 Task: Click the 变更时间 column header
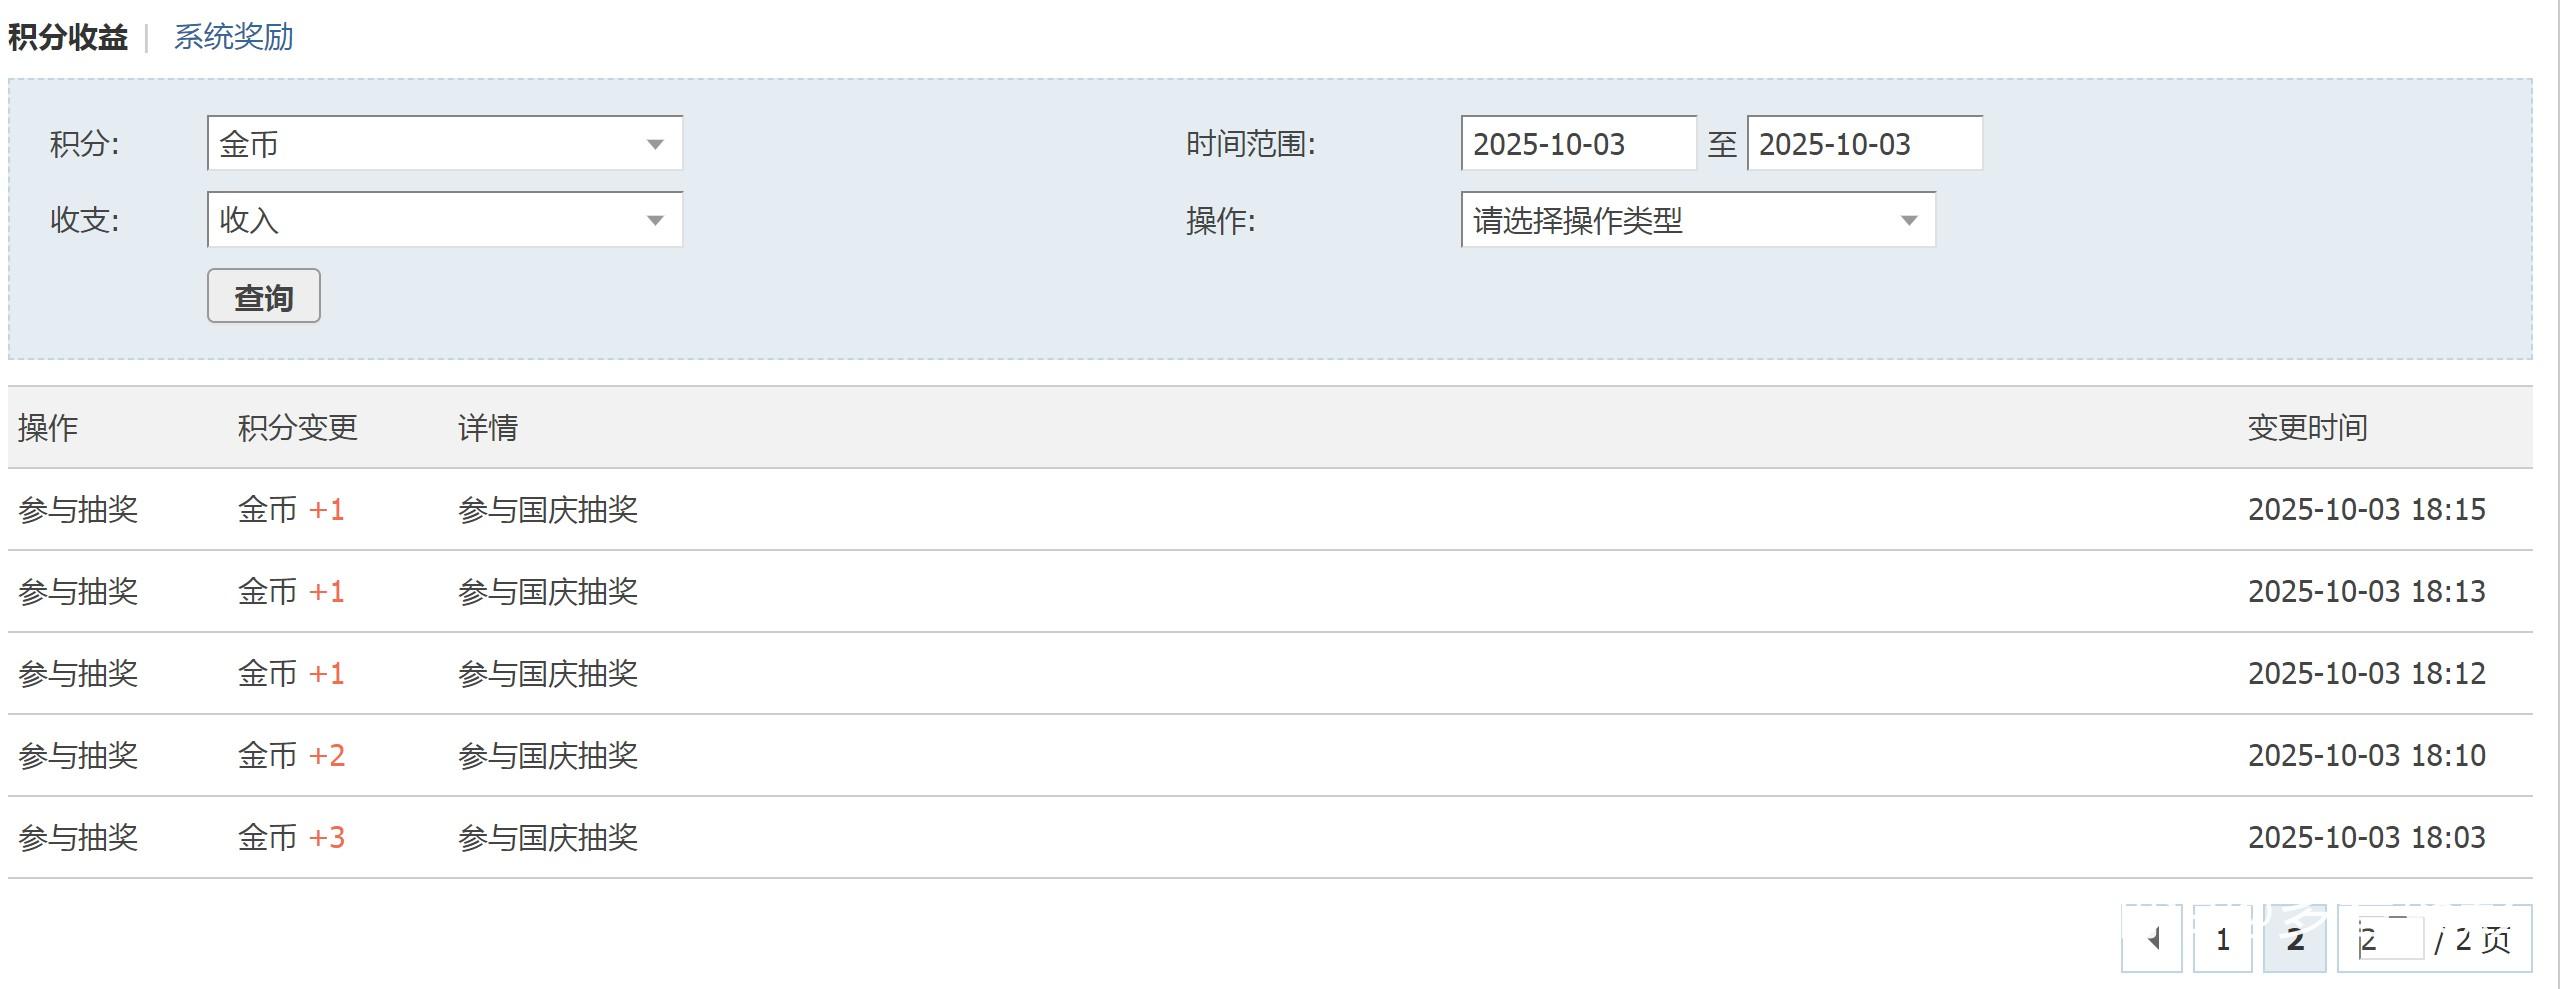pos(2307,428)
